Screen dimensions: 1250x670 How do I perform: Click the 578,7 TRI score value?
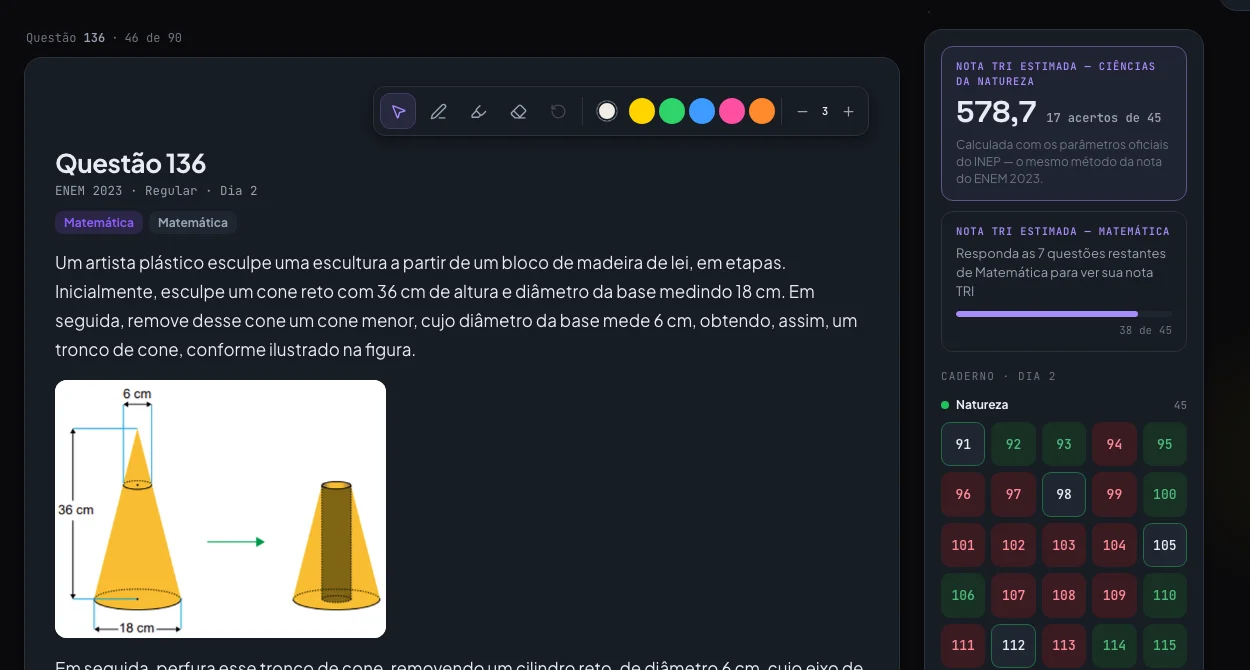tap(996, 111)
